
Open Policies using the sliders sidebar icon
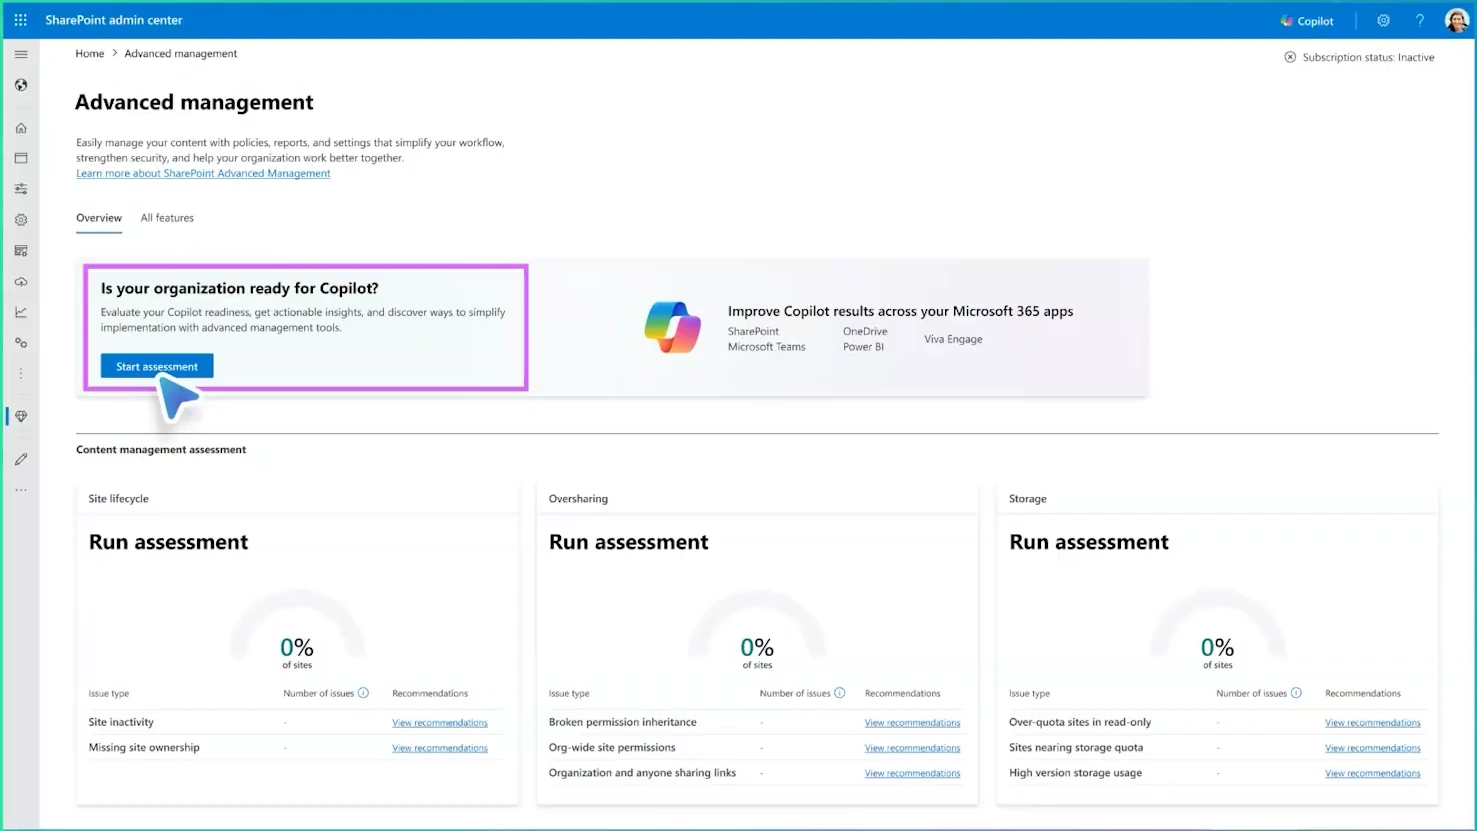[x=21, y=189]
